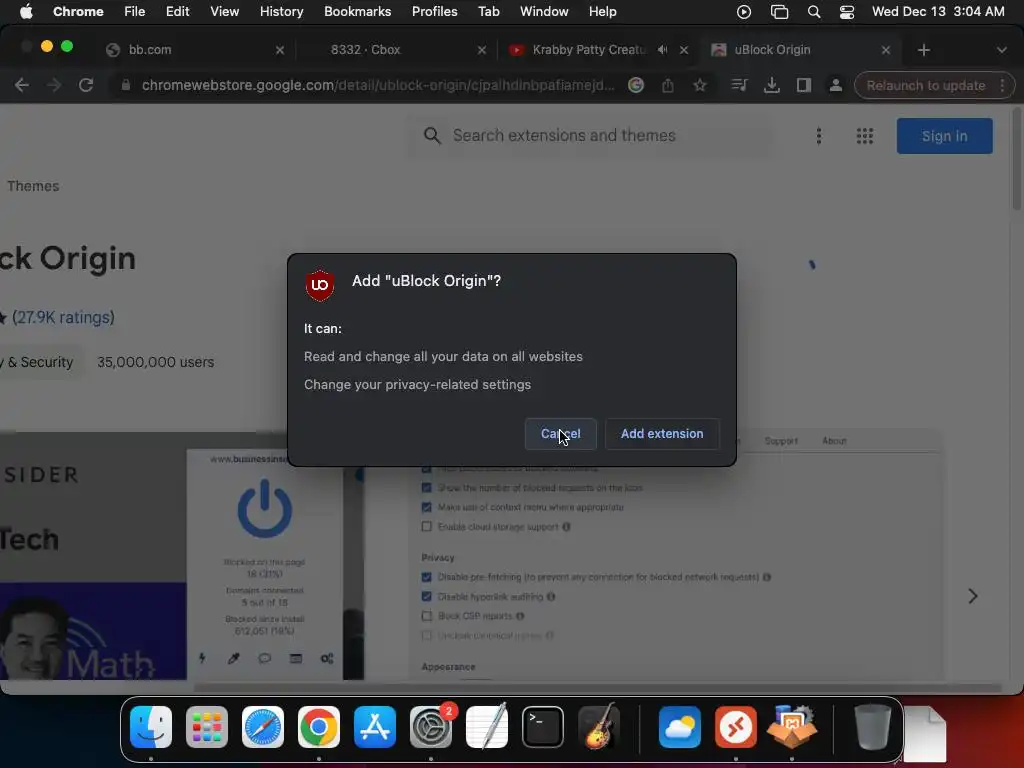Open the Chrome profile avatar icon
This screenshot has height=768, width=1024.
[x=835, y=85]
